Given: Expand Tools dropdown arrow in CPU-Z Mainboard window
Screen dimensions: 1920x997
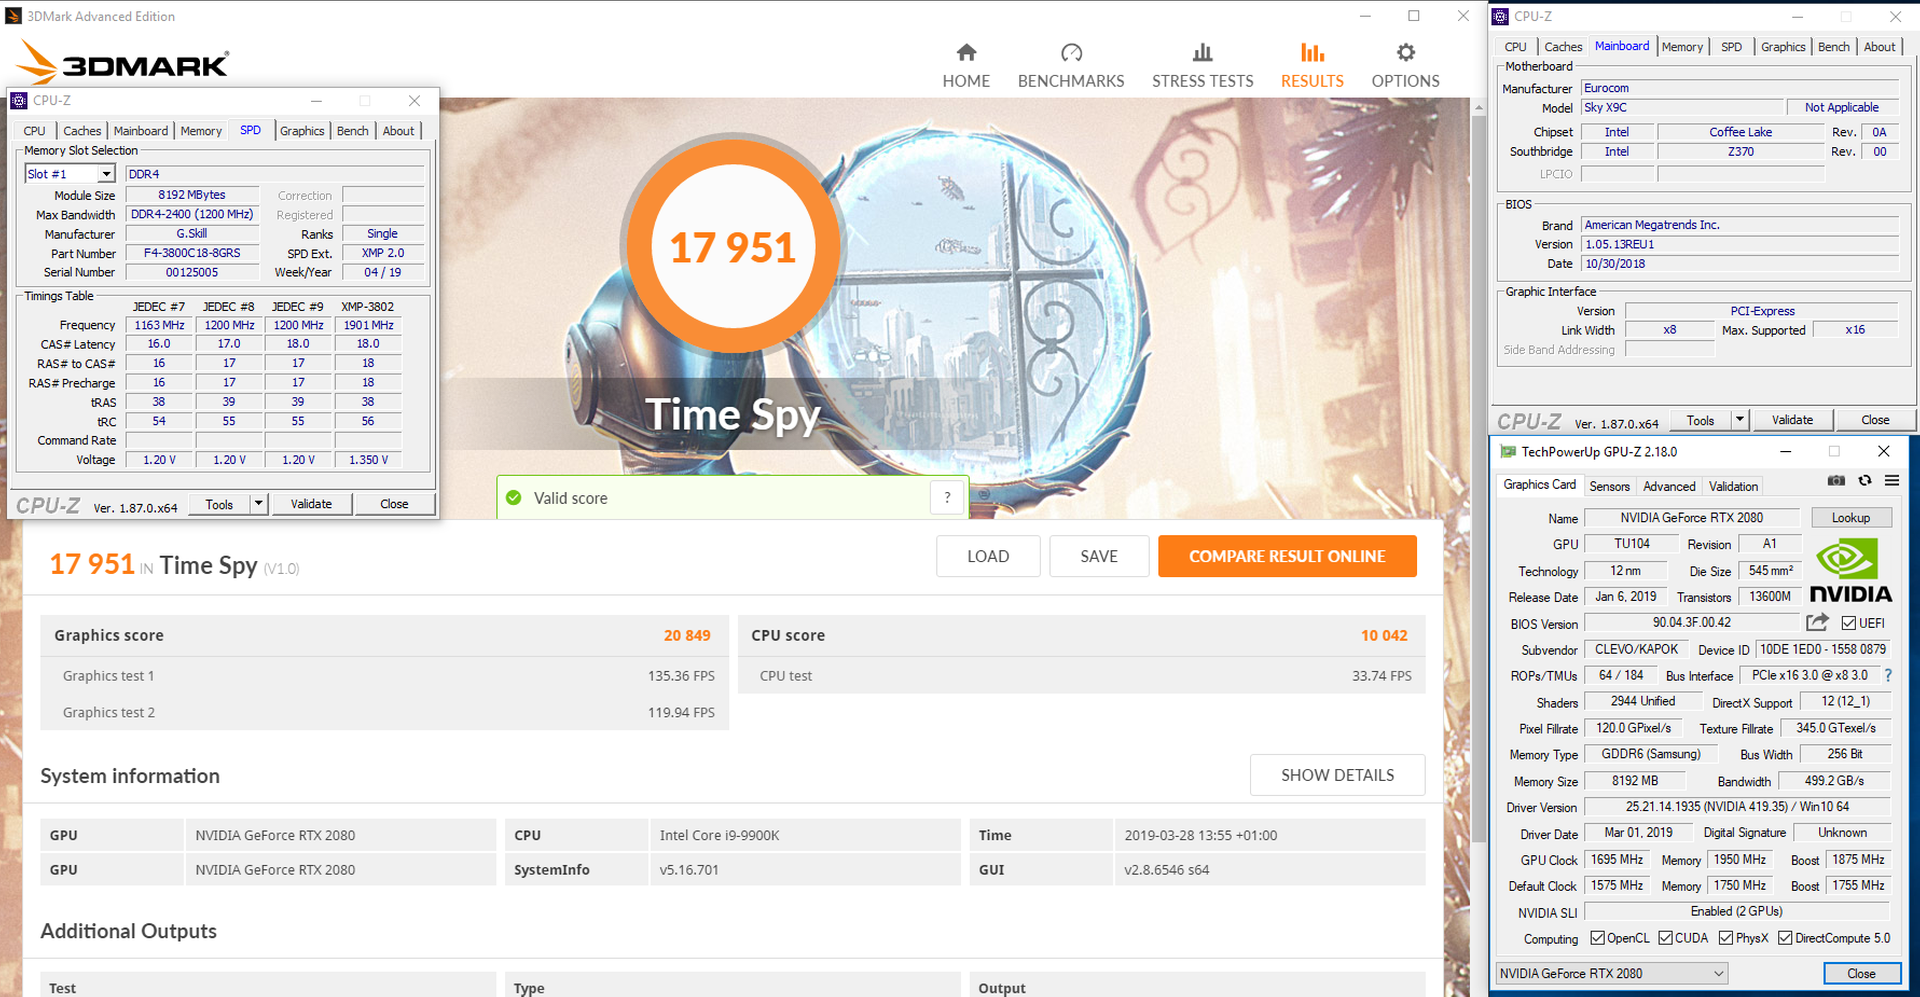Looking at the screenshot, I should (1740, 420).
